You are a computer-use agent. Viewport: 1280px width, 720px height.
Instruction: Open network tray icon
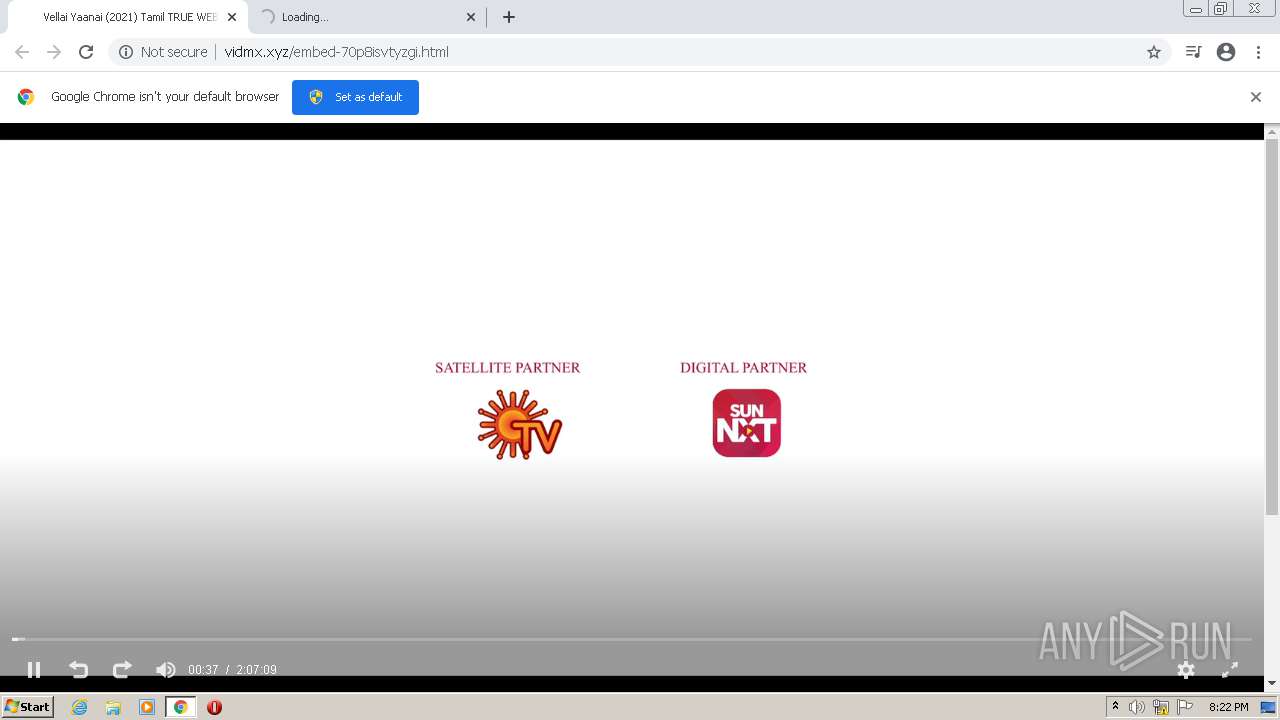pyautogui.click(x=1161, y=707)
